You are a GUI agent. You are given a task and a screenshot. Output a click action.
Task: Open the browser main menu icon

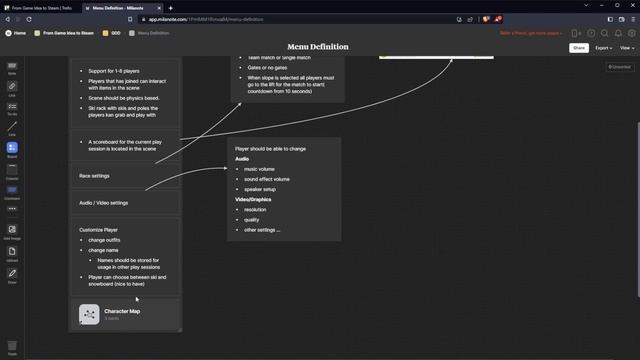(633, 19)
